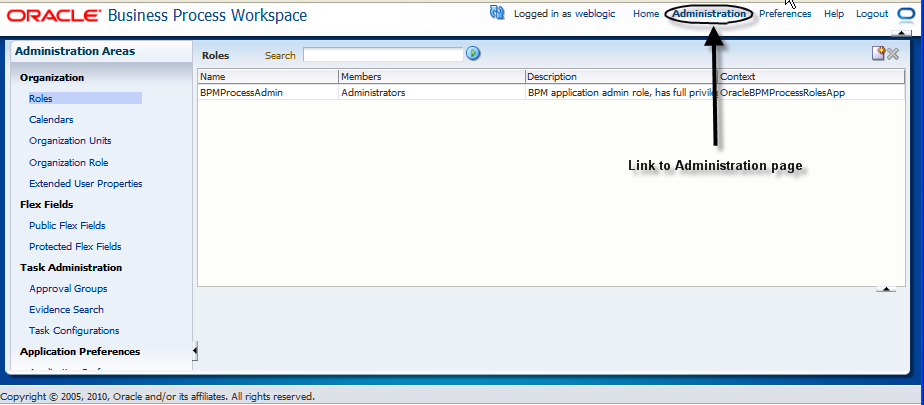Log out of the workspace
The width and height of the screenshot is (924, 405).
pos(872,14)
